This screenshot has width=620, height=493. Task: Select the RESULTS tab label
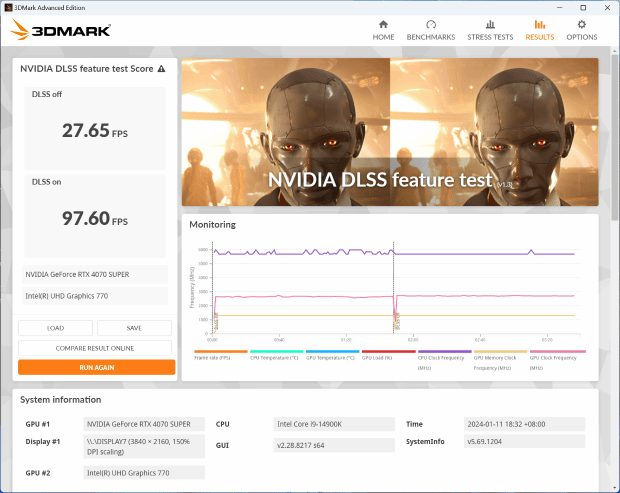[540, 37]
